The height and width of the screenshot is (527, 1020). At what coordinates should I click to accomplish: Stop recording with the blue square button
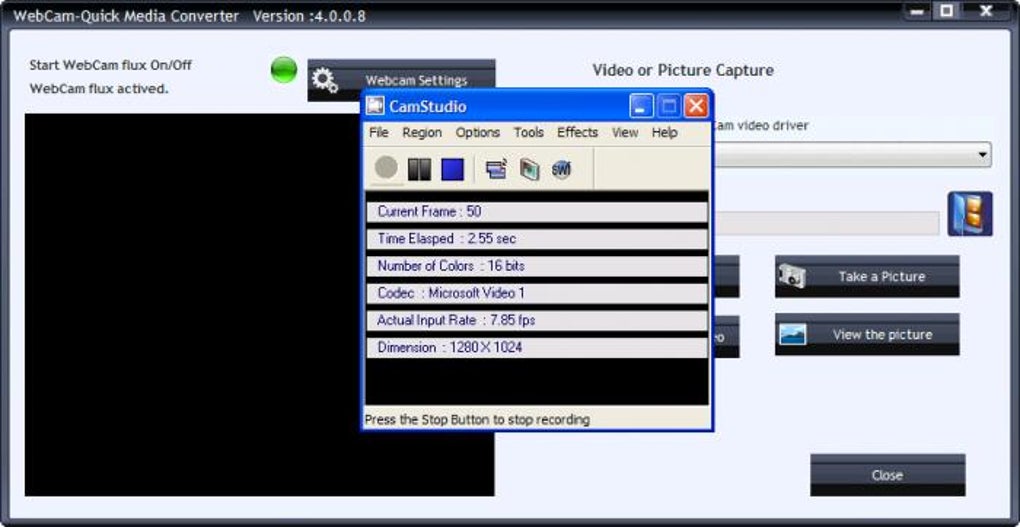tap(453, 169)
